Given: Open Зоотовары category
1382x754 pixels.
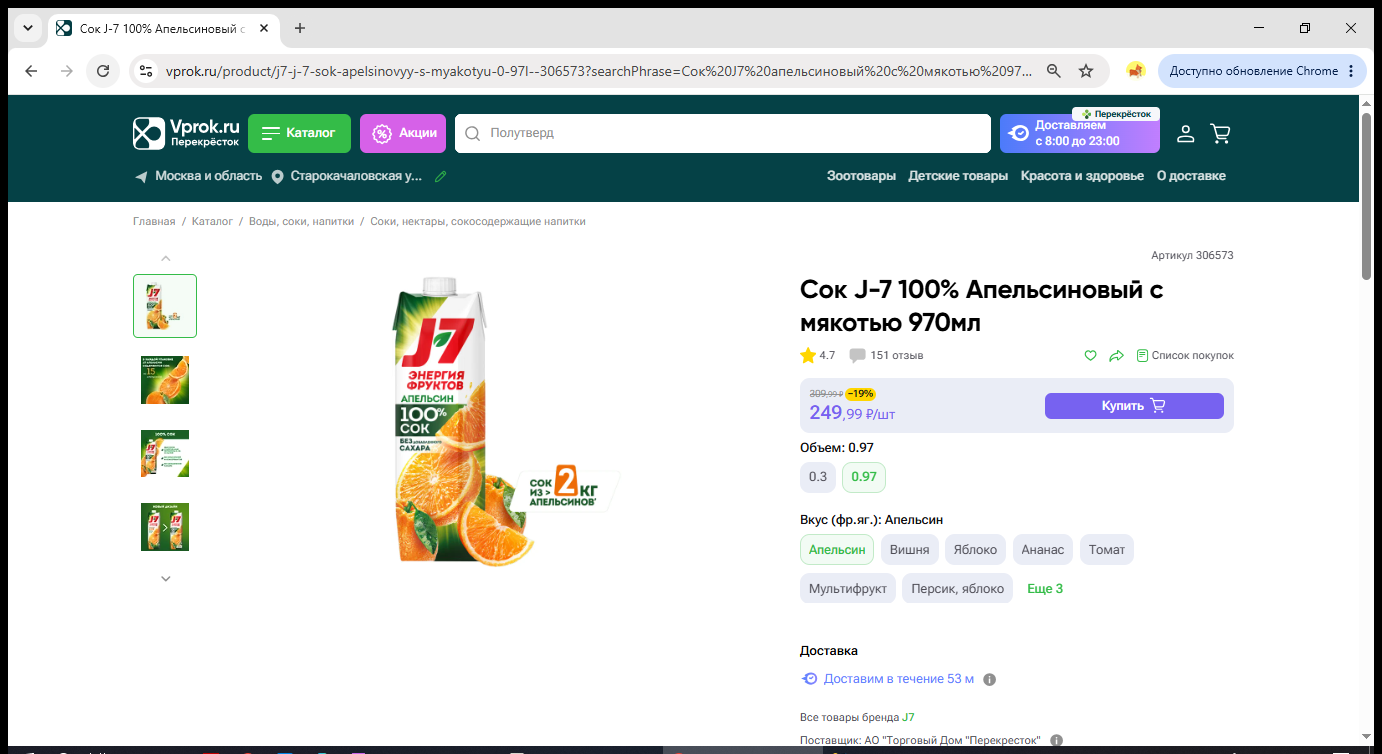Looking at the screenshot, I should coord(861,176).
